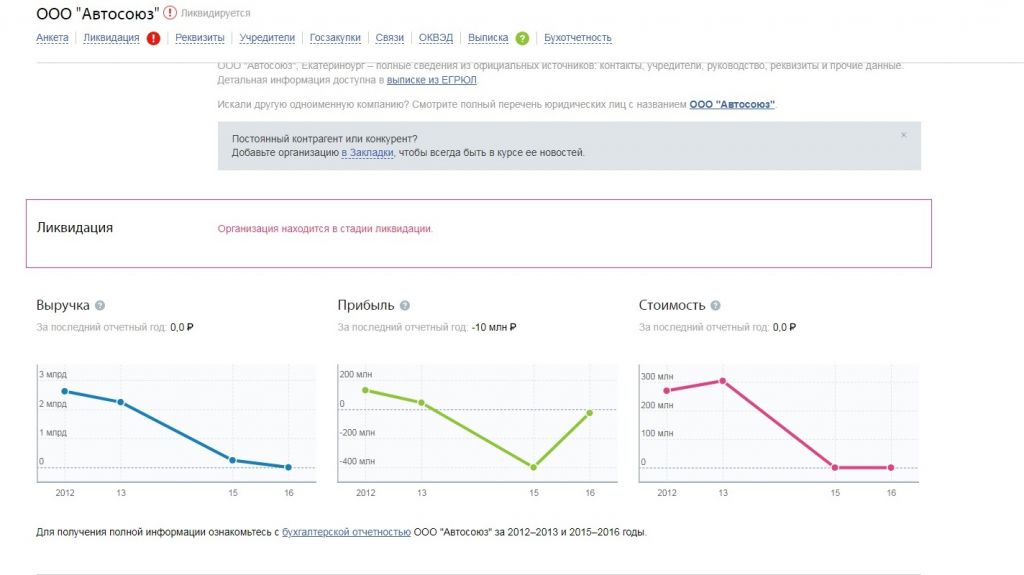Click the в Закладки link
The height and width of the screenshot is (575, 1024).
coord(368,153)
